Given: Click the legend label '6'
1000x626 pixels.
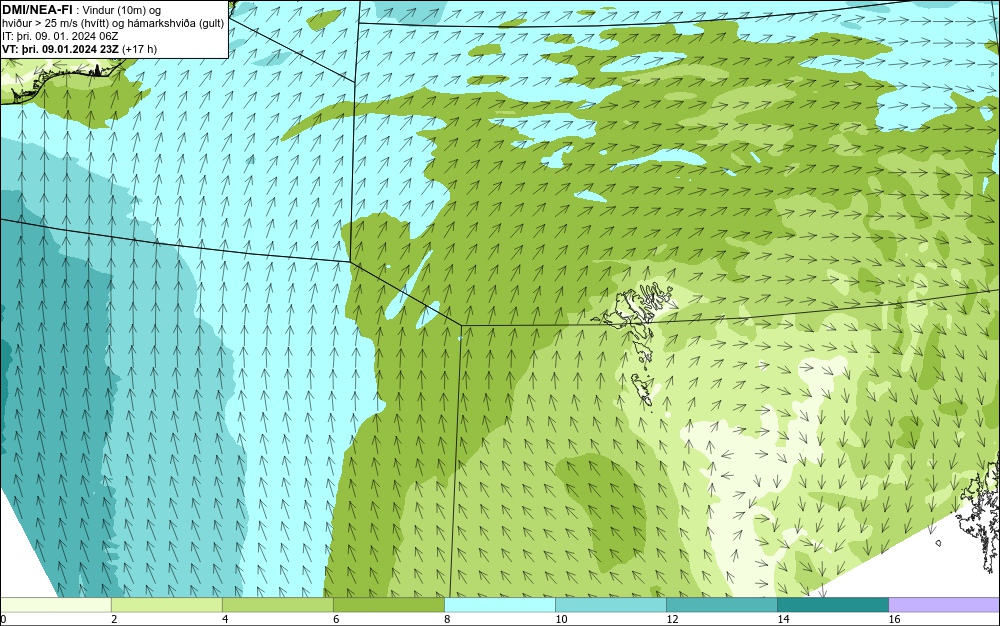Looking at the screenshot, I should [x=336, y=619].
